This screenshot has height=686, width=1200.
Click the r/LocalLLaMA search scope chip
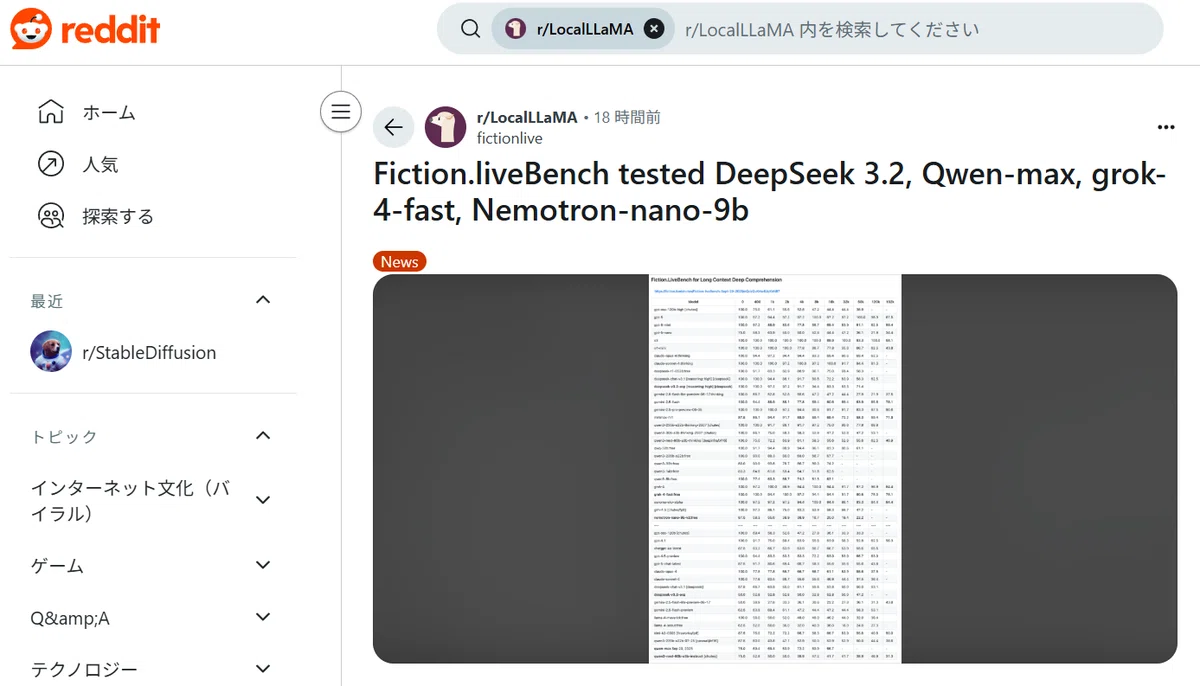click(581, 29)
